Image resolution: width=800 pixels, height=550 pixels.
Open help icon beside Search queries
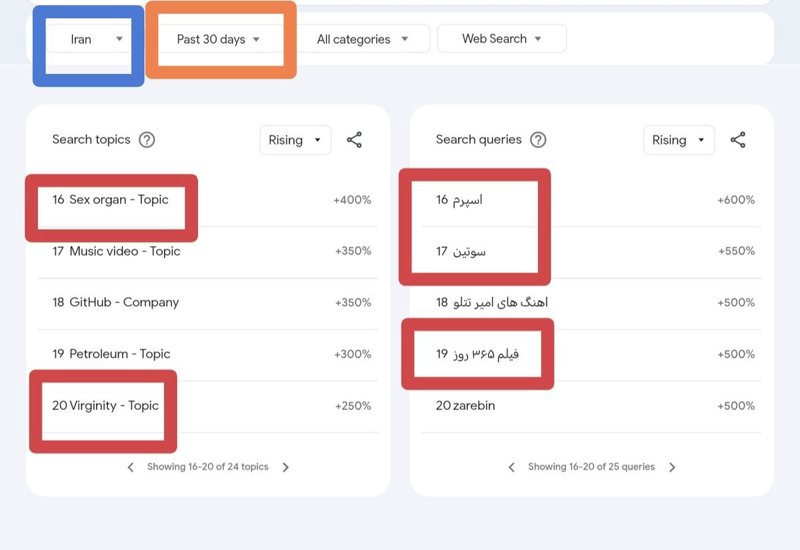pos(538,140)
